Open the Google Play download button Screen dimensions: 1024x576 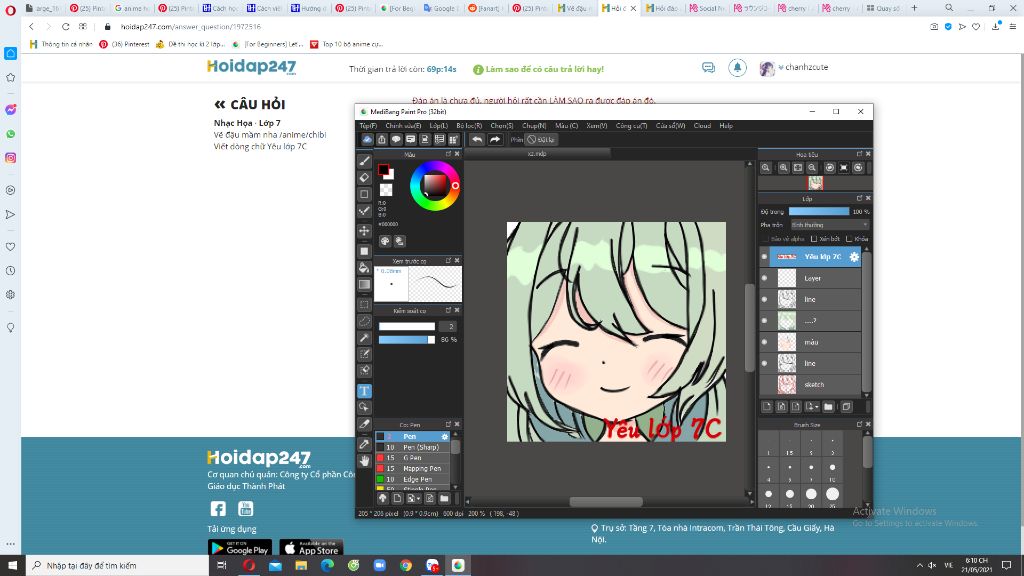pyautogui.click(x=240, y=549)
